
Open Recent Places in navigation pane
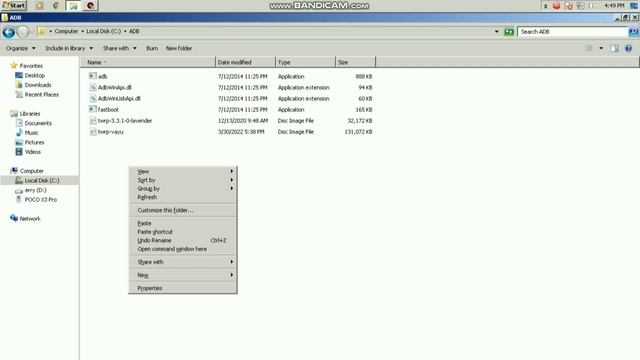tap(41, 94)
